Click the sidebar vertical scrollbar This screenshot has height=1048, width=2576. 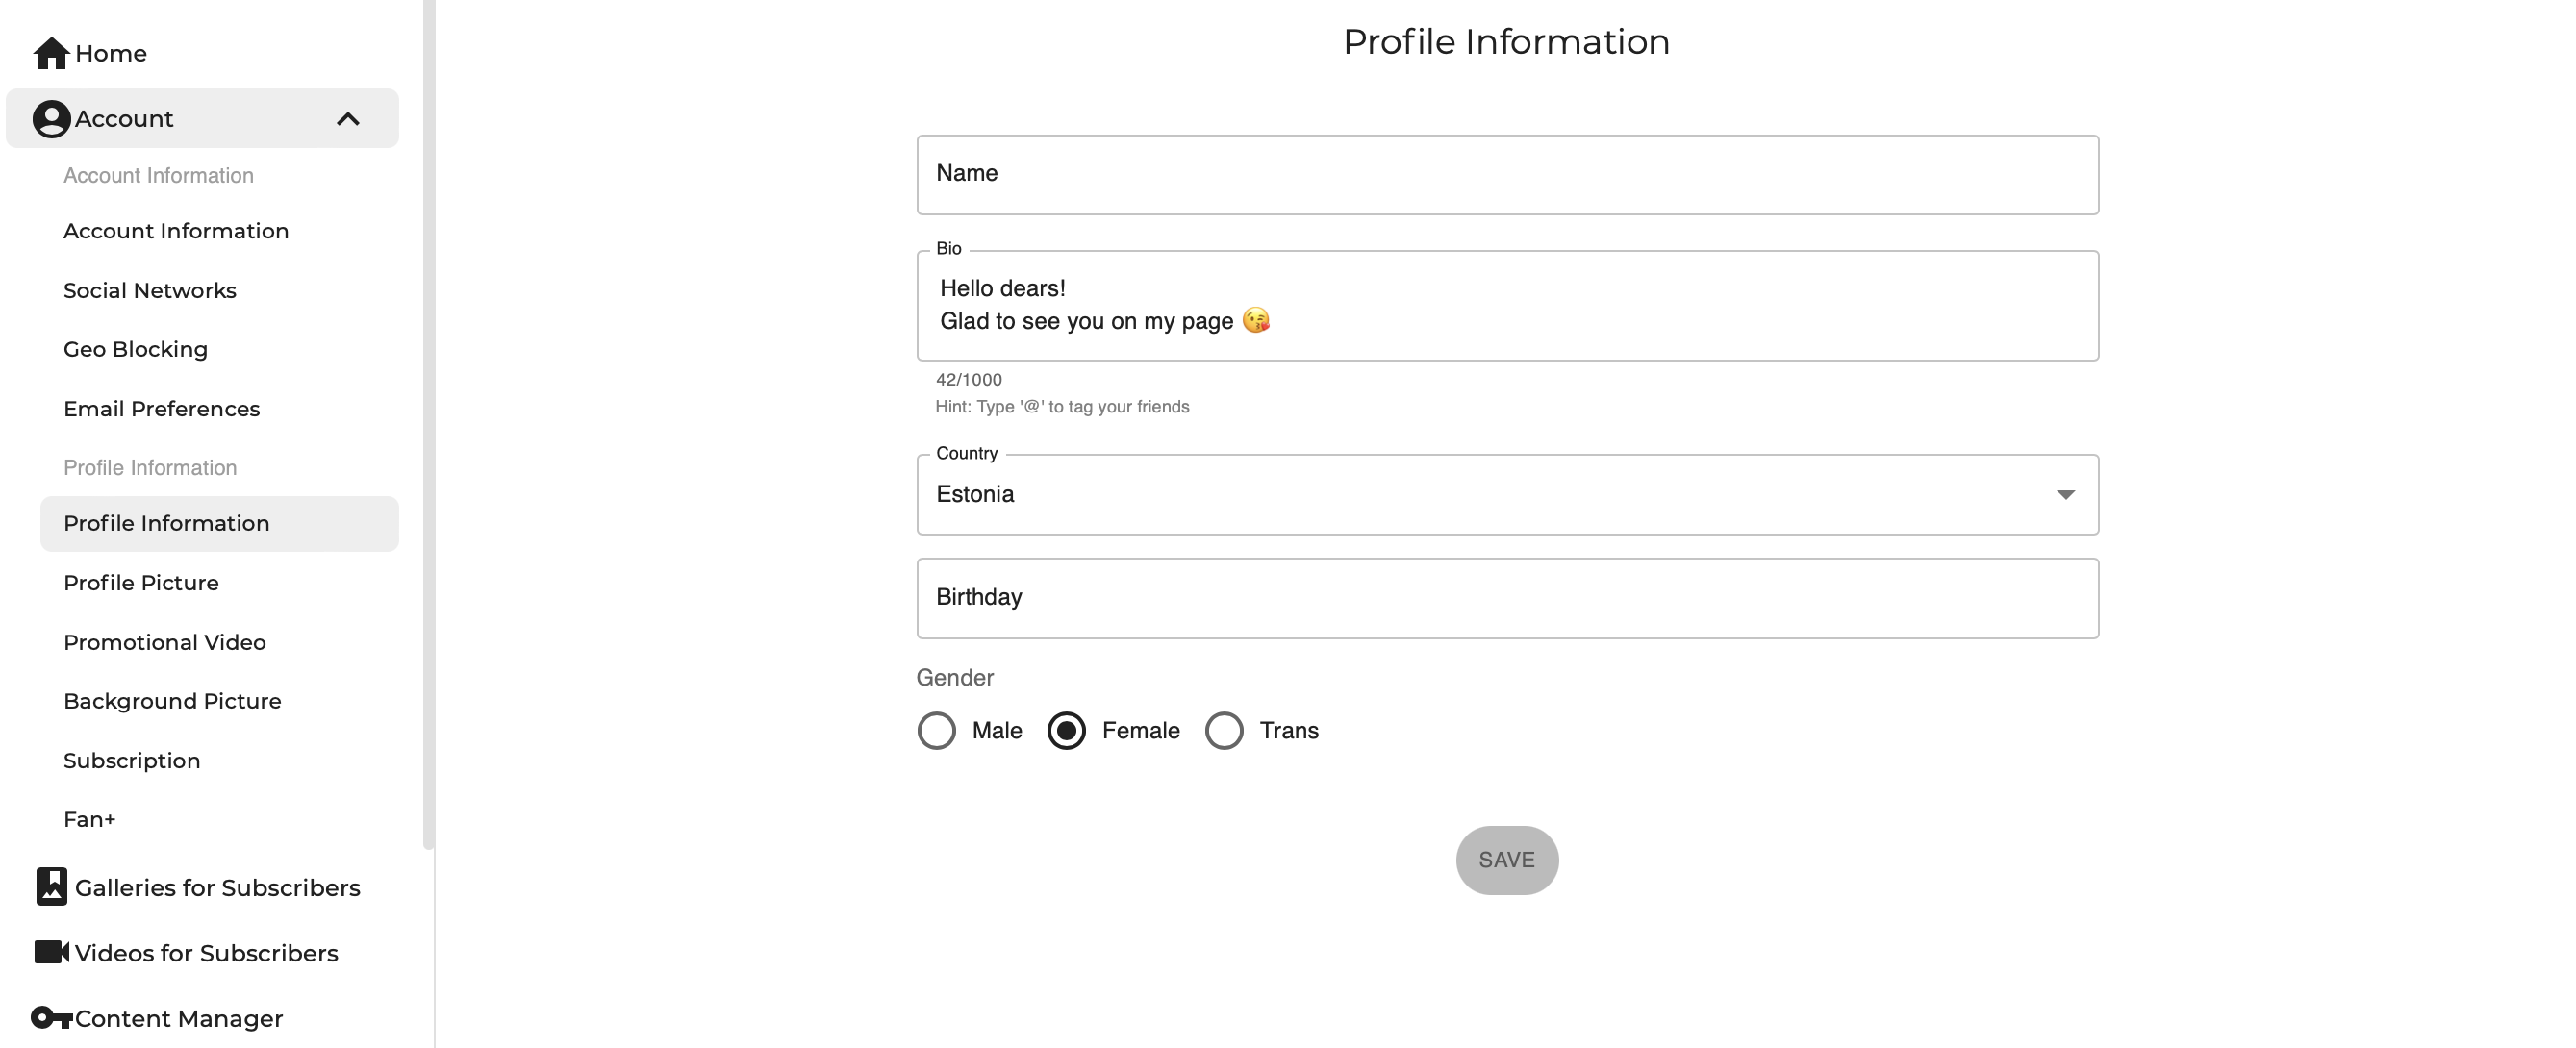tap(429, 420)
